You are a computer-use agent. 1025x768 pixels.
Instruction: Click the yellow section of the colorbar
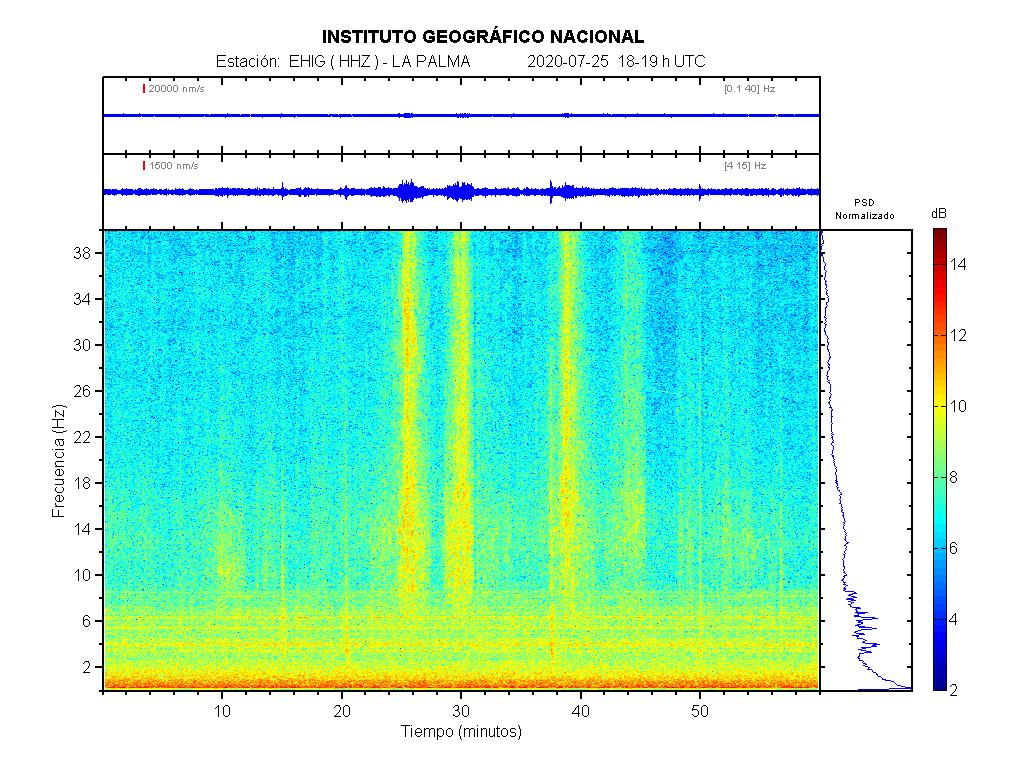[939, 407]
